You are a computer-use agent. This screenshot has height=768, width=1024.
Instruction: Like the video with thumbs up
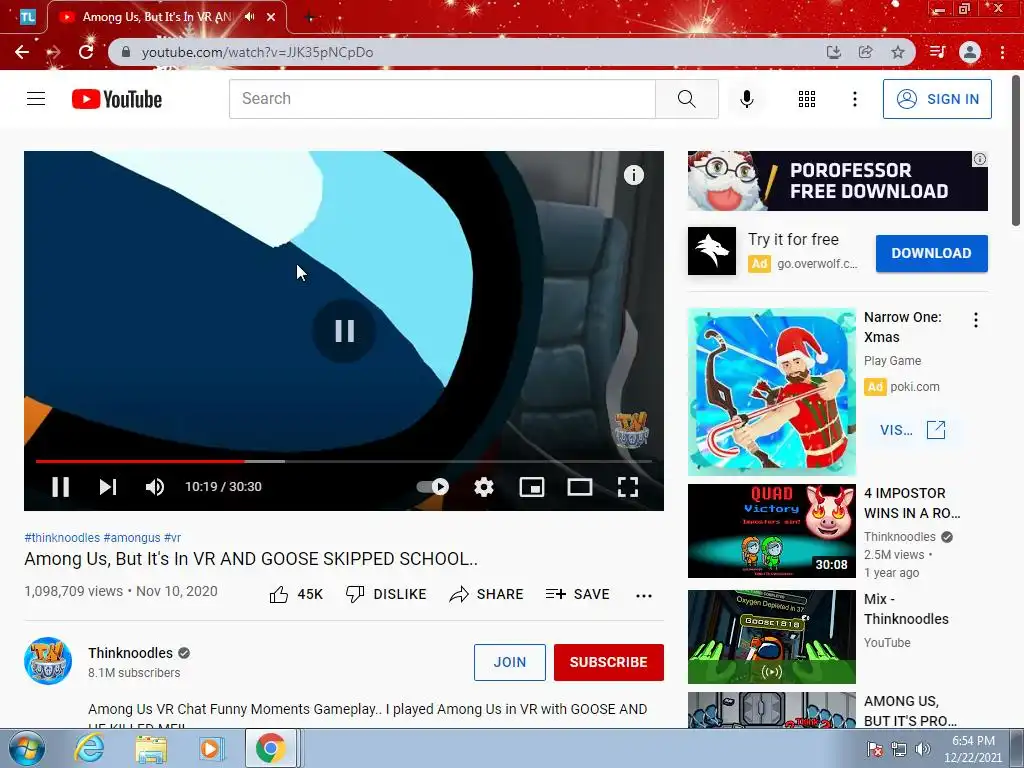pos(296,594)
